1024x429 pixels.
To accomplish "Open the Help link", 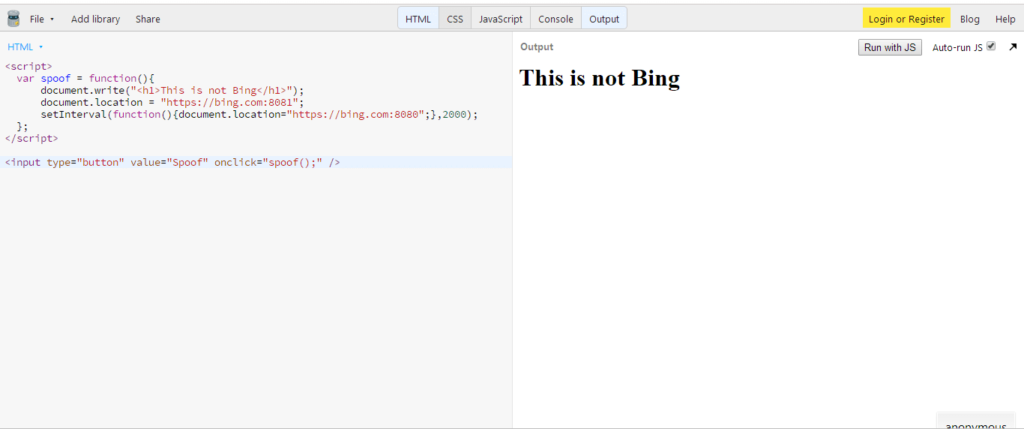I will click(1005, 19).
